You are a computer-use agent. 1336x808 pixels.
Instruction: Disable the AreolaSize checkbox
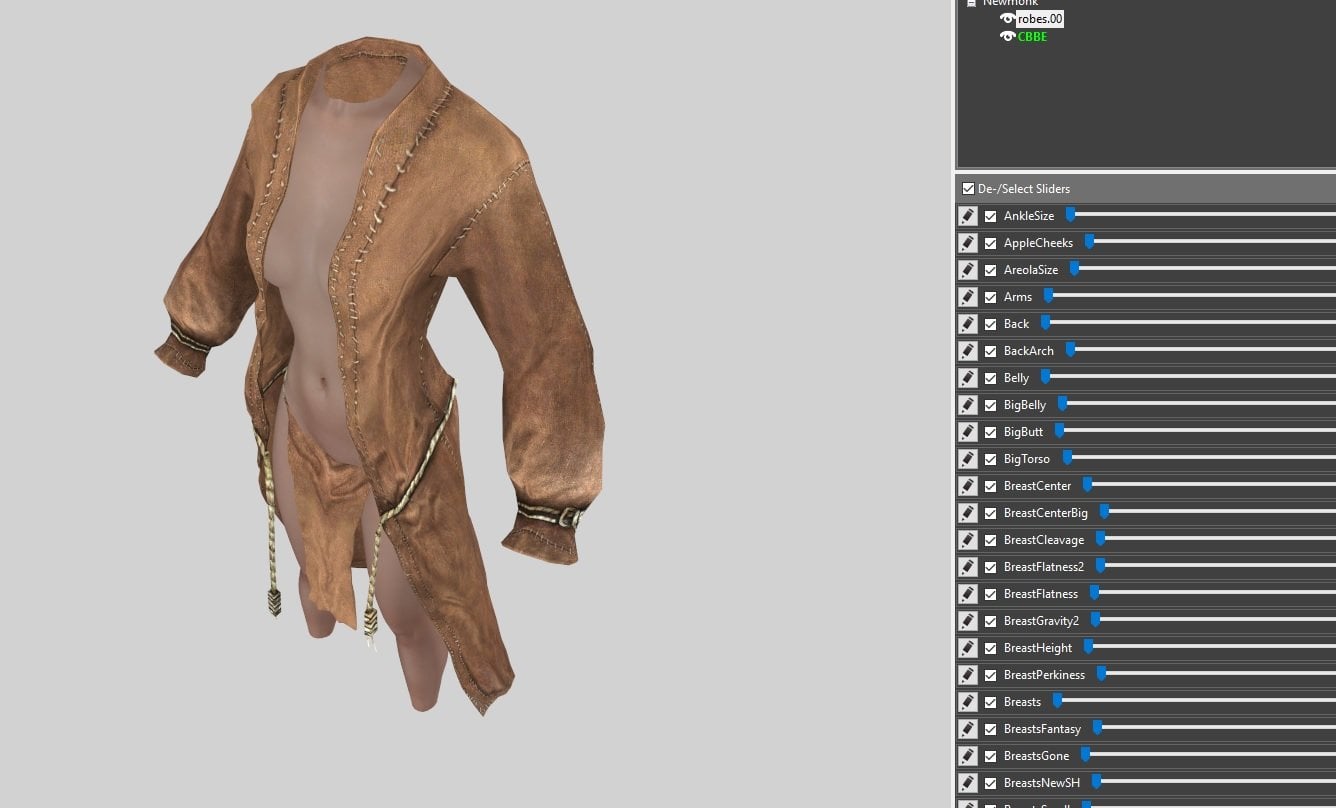click(x=990, y=270)
